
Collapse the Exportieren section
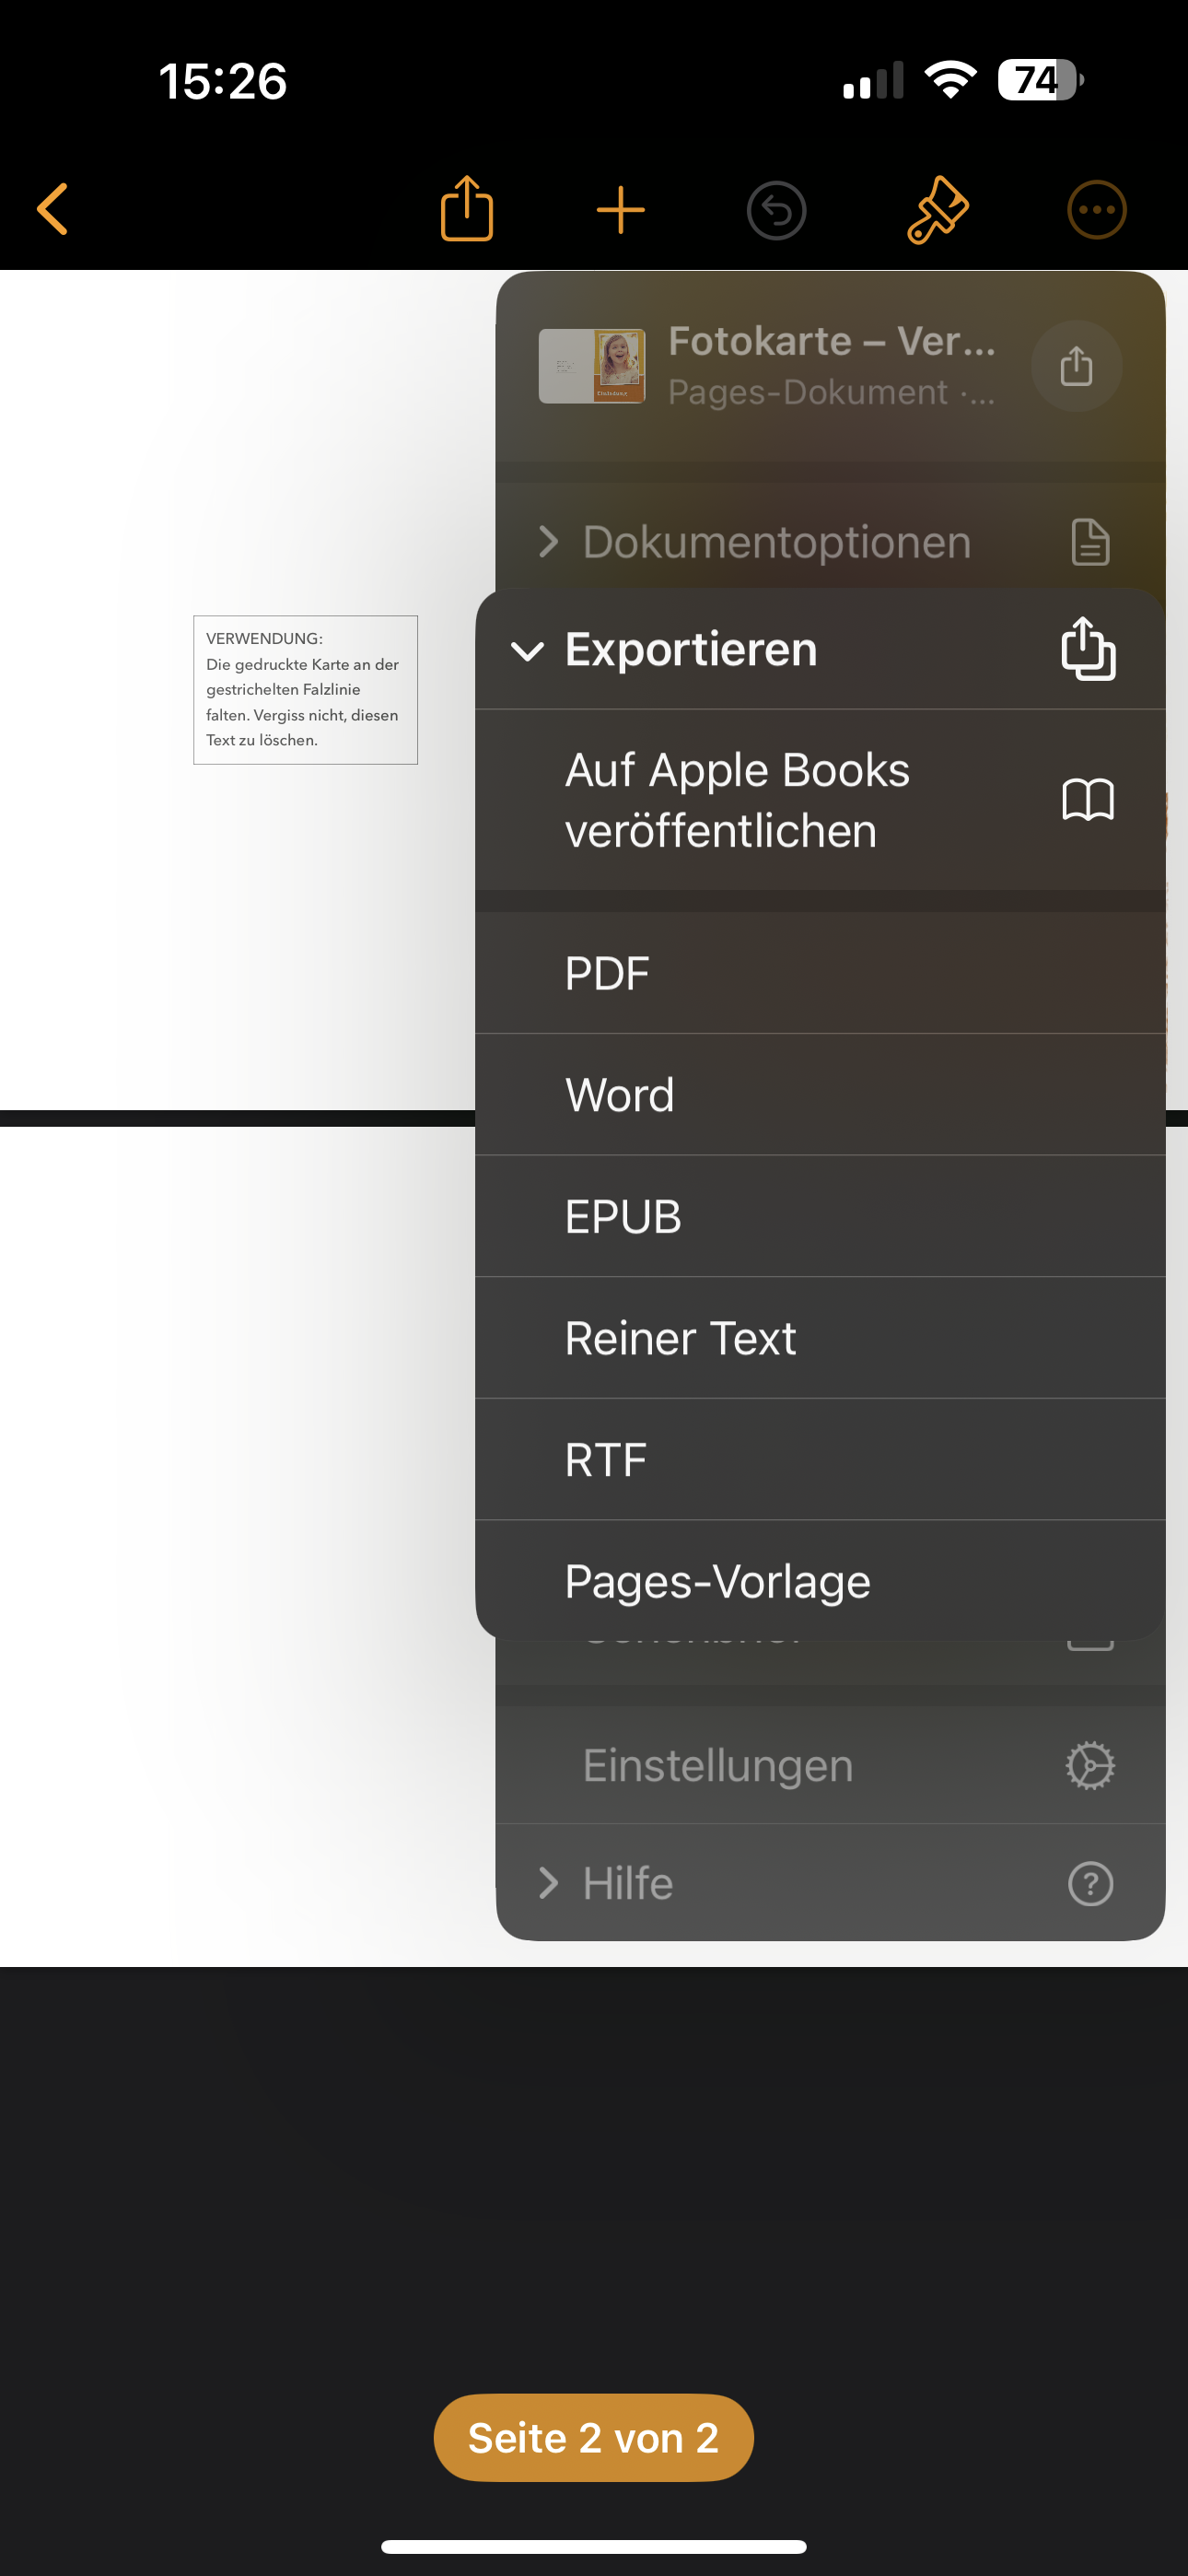coord(820,649)
